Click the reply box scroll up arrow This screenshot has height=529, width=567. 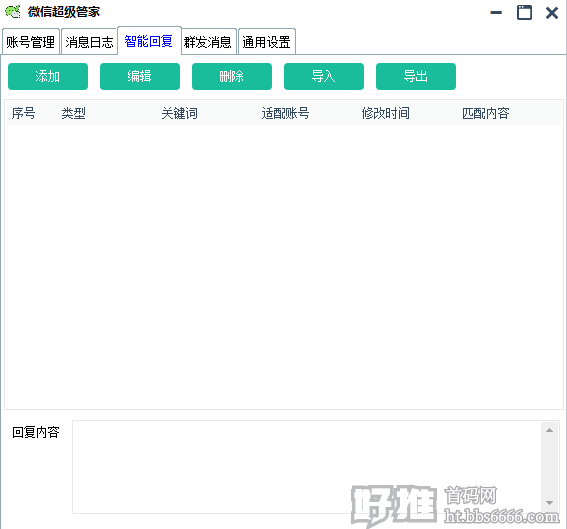[x=550, y=430]
